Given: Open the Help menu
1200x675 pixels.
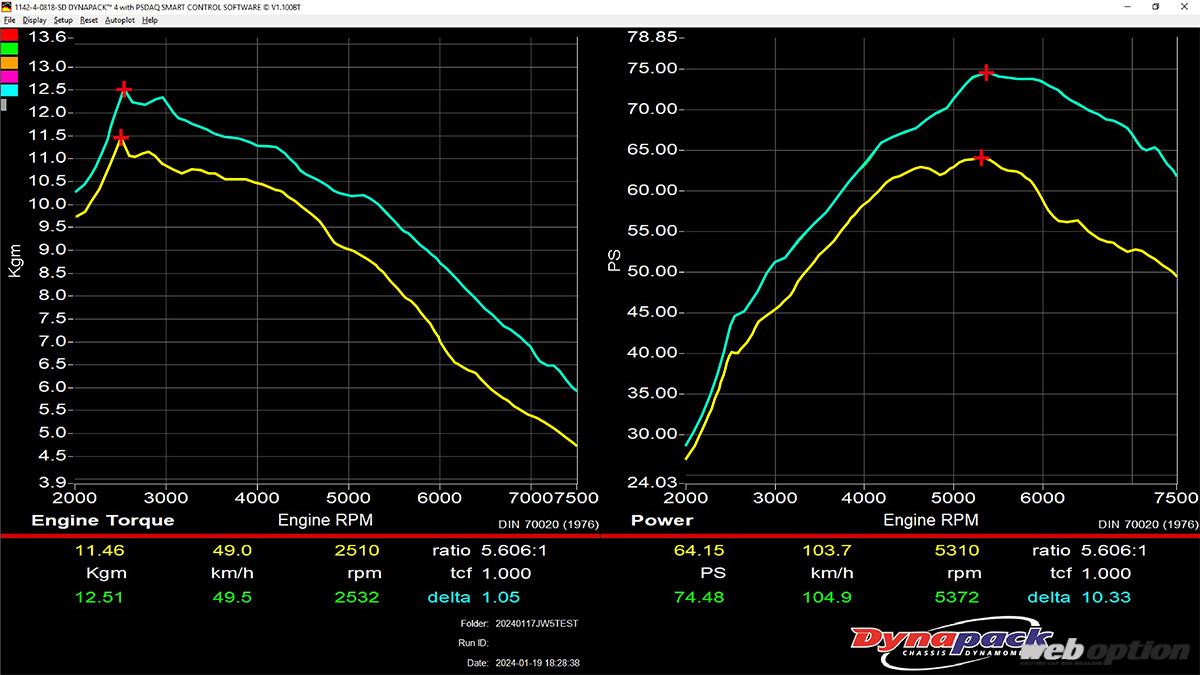Looking at the screenshot, I should click(150, 20).
